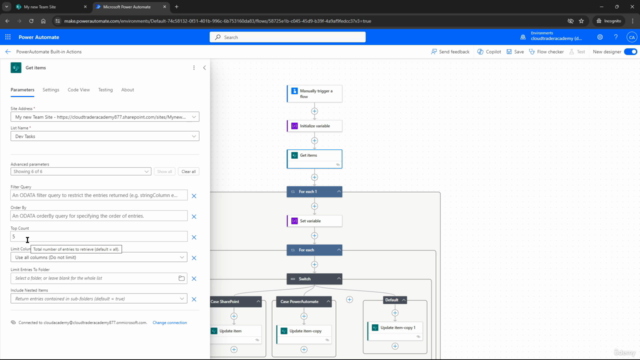Select the Initialize variable action card

click(x=314, y=126)
